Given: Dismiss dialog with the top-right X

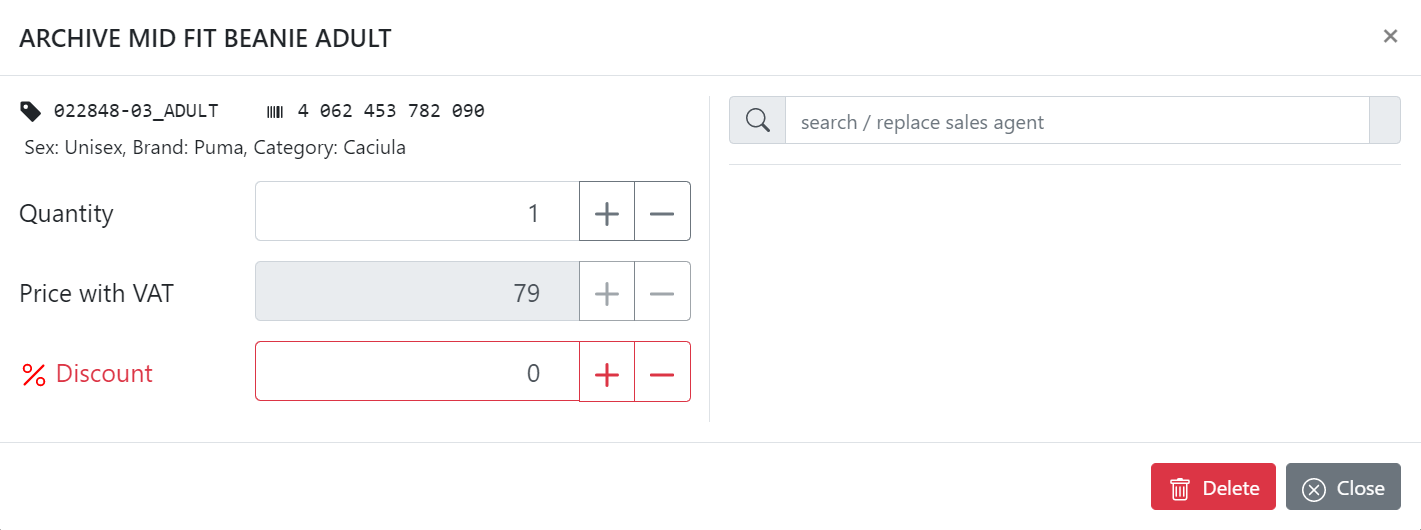Looking at the screenshot, I should pyautogui.click(x=1390, y=37).
